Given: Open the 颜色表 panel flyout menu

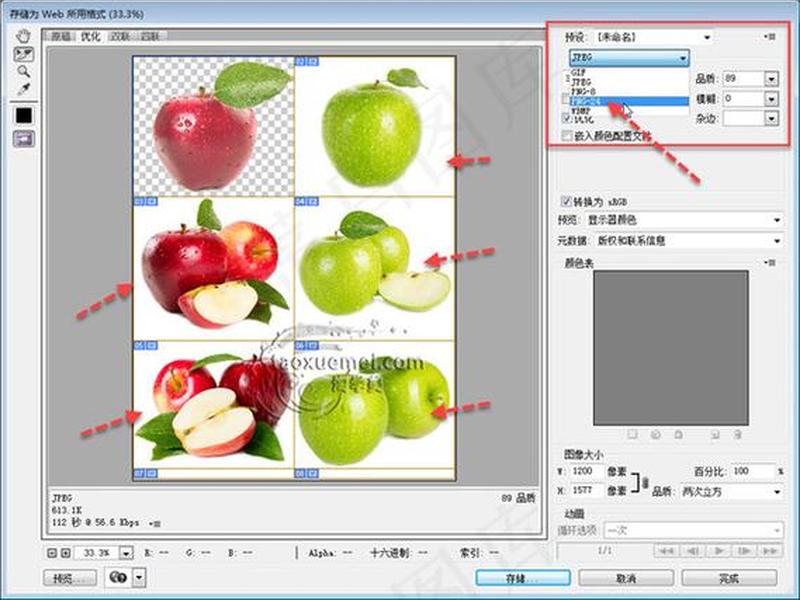Looking at the screenshot, I should pyautogui.click(x=770, y=263).
